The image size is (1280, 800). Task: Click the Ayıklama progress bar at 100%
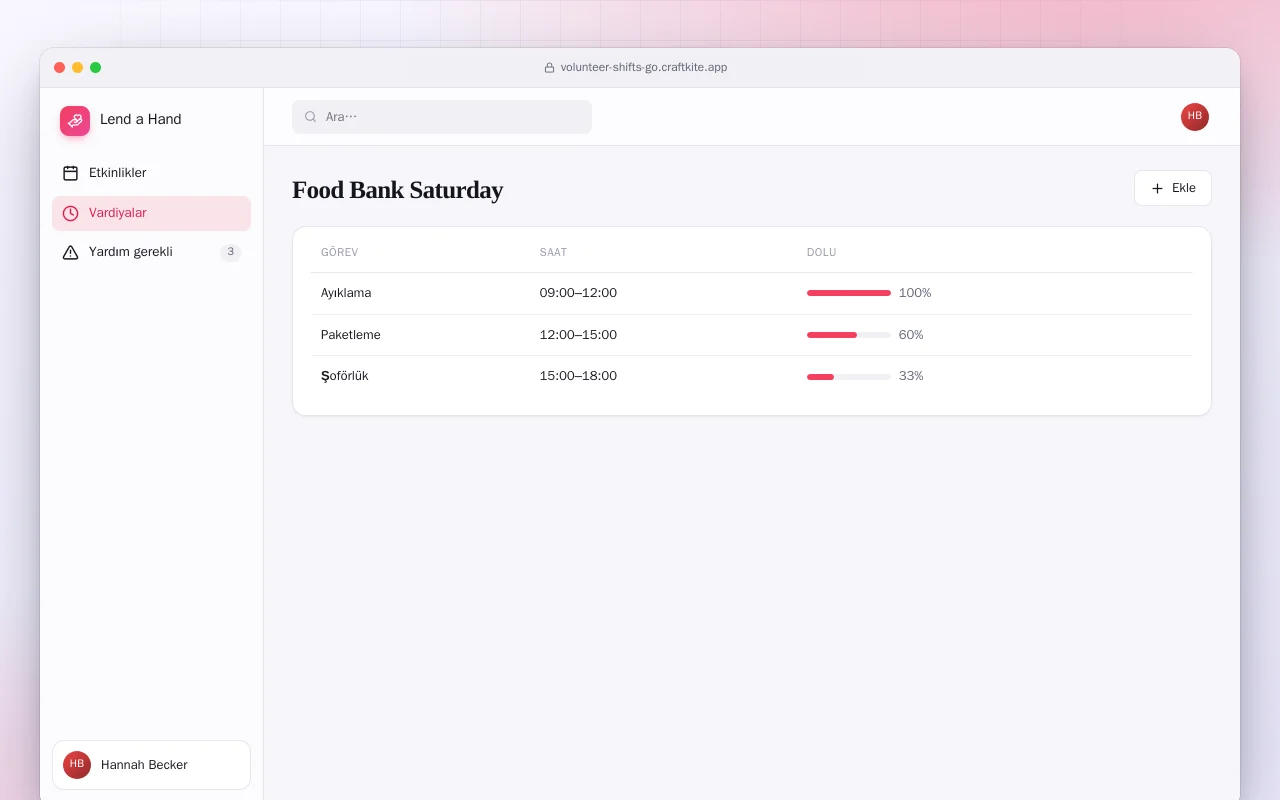[x=849, y=293]
